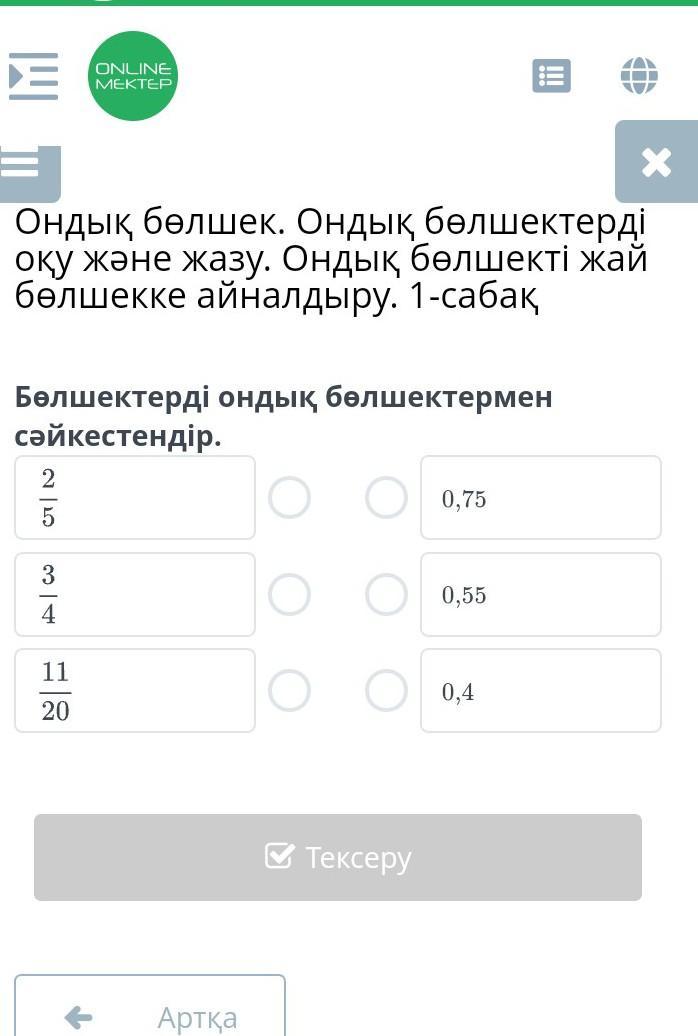Open the indented menu icon at top left

click(34, 76)
